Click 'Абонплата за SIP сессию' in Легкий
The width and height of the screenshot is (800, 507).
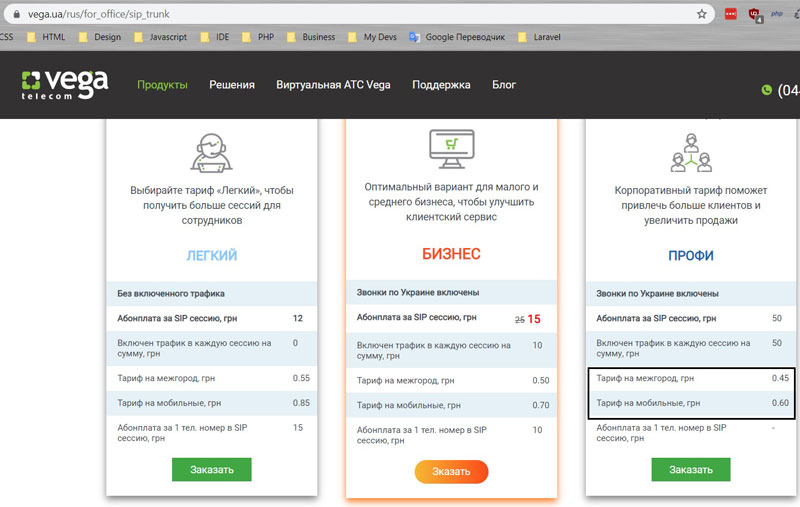coord(177,318)
